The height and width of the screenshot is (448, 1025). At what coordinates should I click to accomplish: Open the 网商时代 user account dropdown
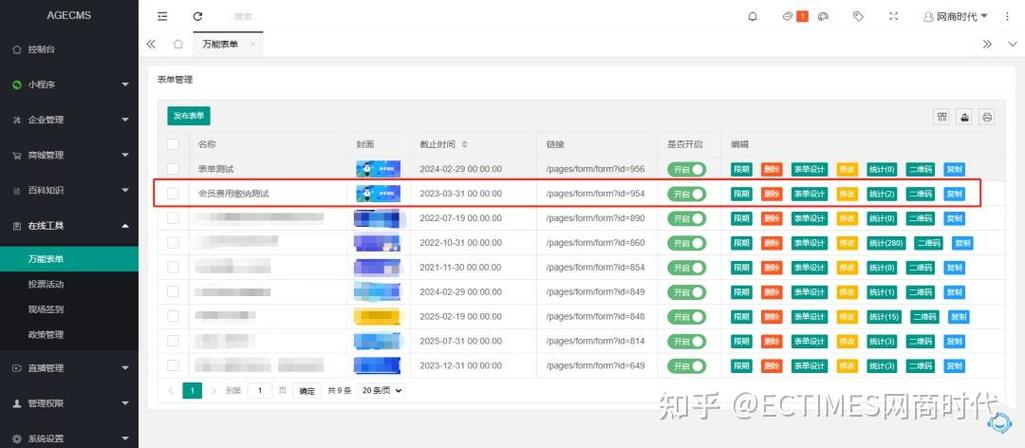click(x=955, y=16)
